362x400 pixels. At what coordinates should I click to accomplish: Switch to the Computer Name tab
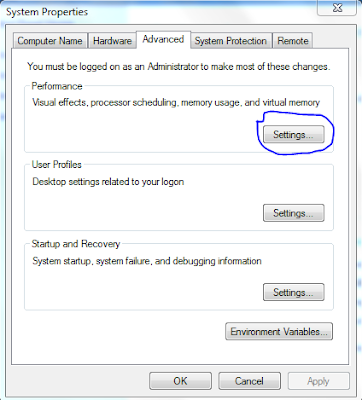tap(50, 41)
